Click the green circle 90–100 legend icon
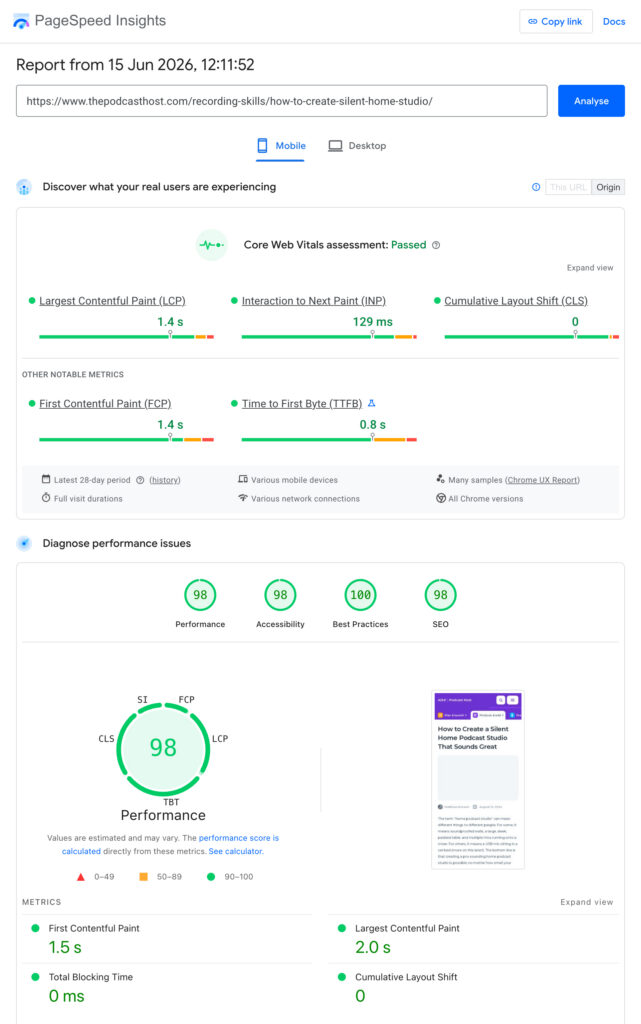The image size is (641, 1024). (x=211, y=877)
